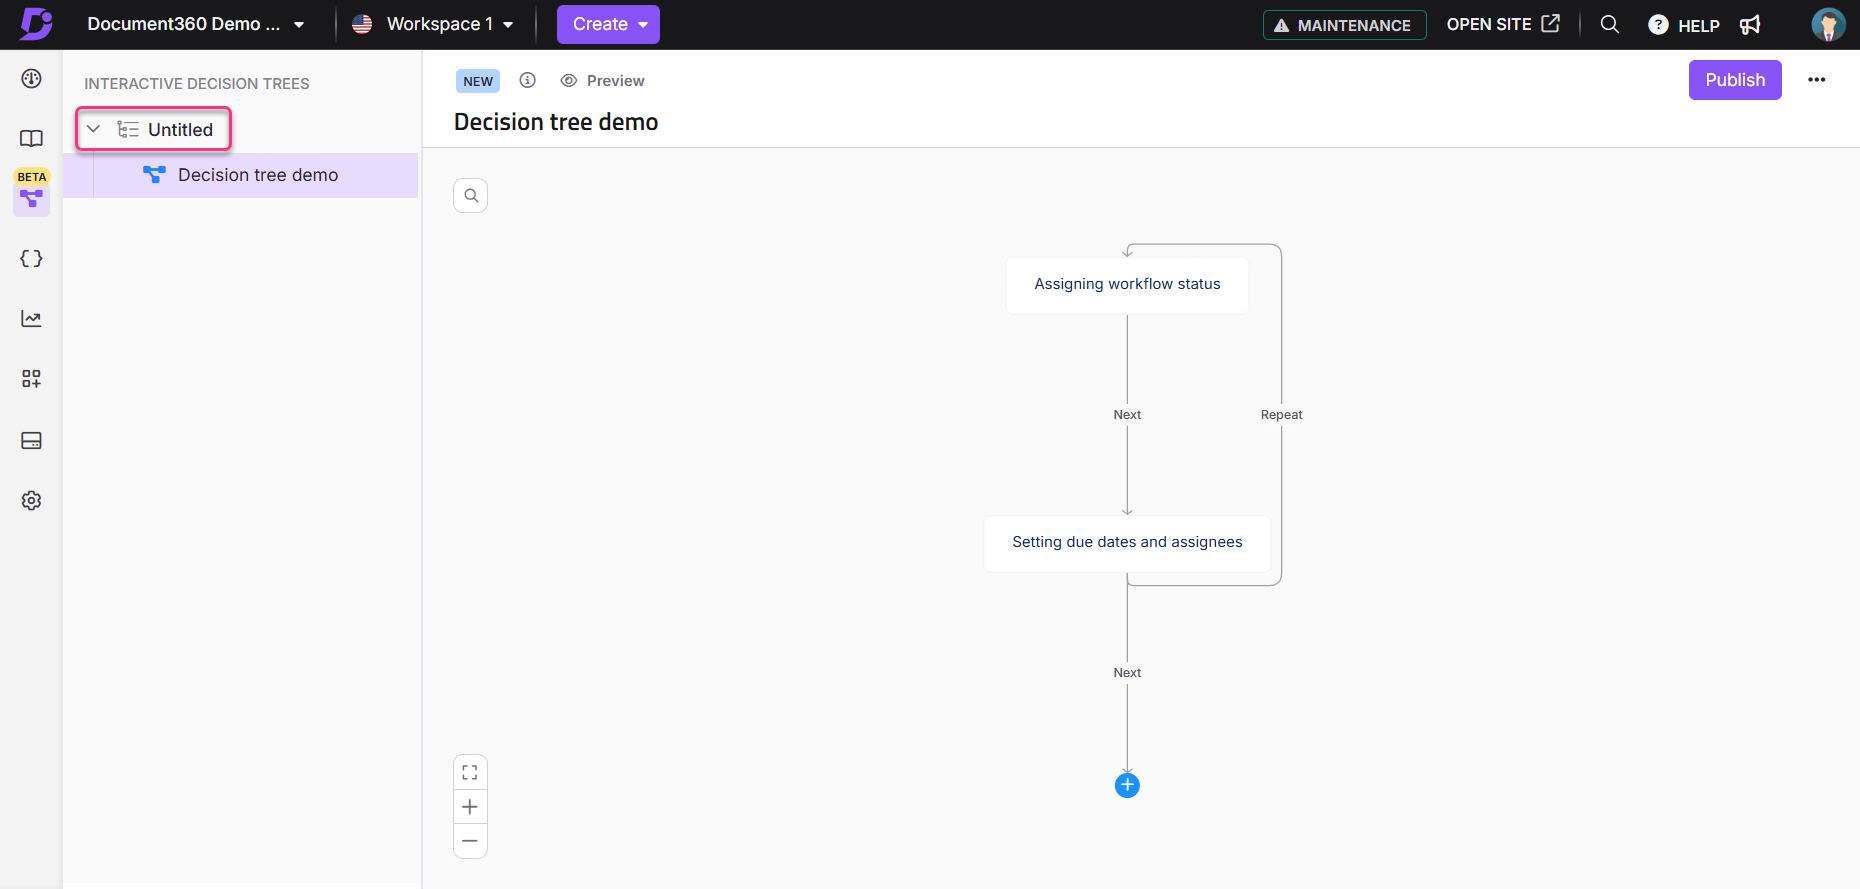Image resolution: width=1860 pixels, height=889 pixels.
Task: Click the fit to screen canvas icon
Action: [x=470, y=772]
